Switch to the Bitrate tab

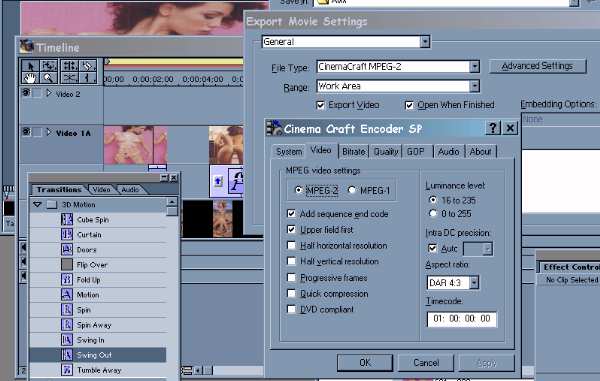[354, 152]
